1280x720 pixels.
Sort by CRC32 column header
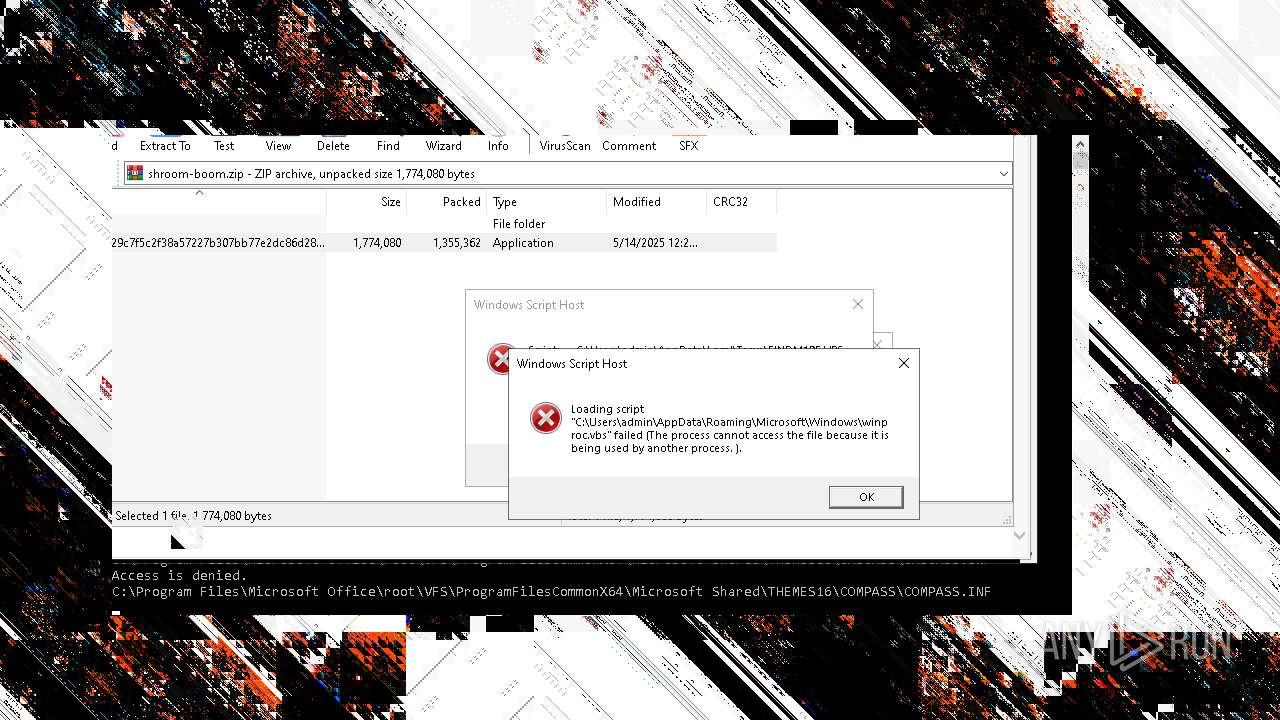point(741,202)
